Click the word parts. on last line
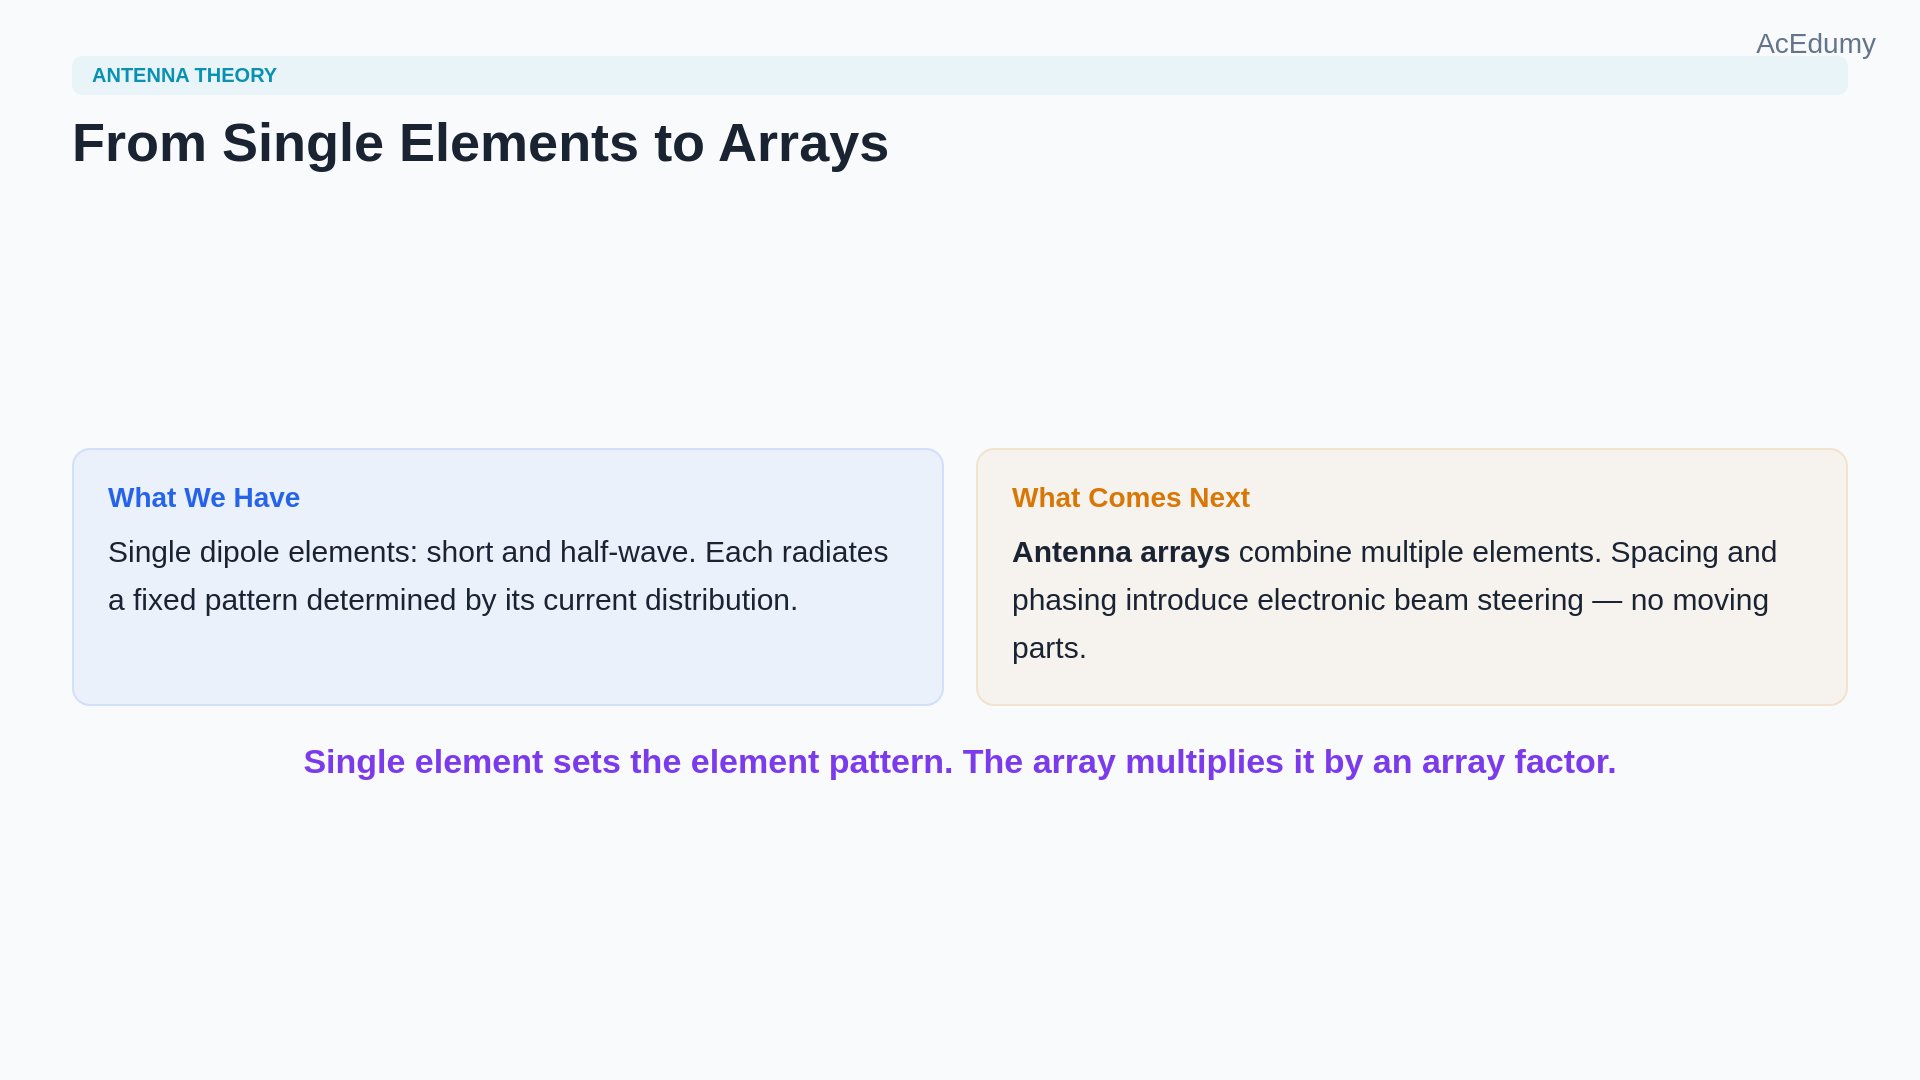The width and height of the screenshot is (1920, 1080). coord(1049,648)
